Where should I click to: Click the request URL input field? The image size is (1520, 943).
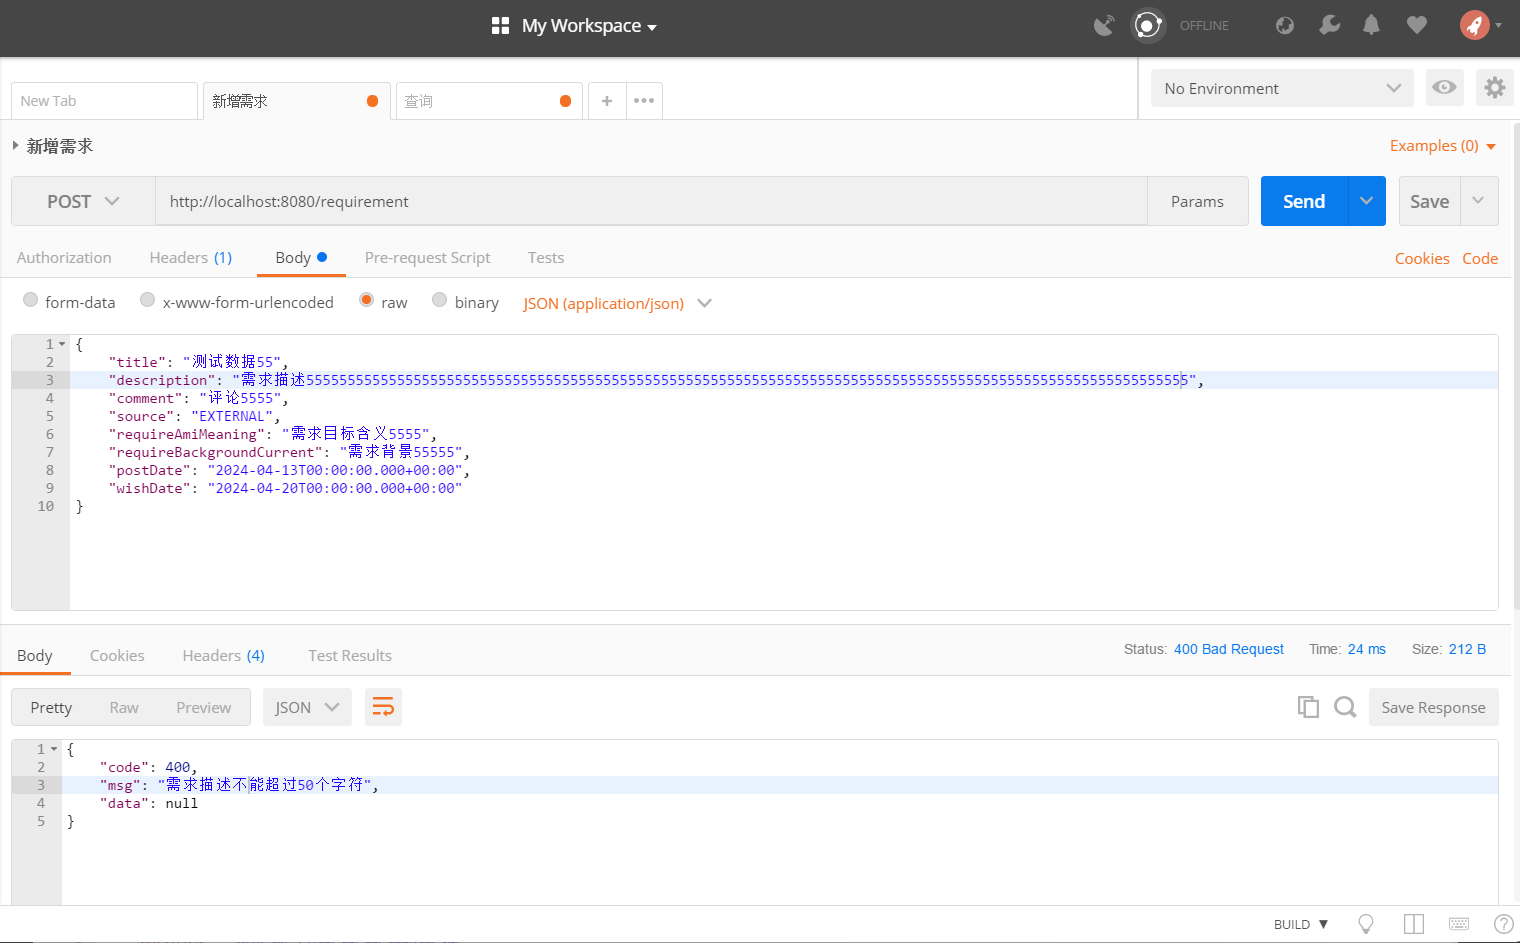[x=650, y=202]
